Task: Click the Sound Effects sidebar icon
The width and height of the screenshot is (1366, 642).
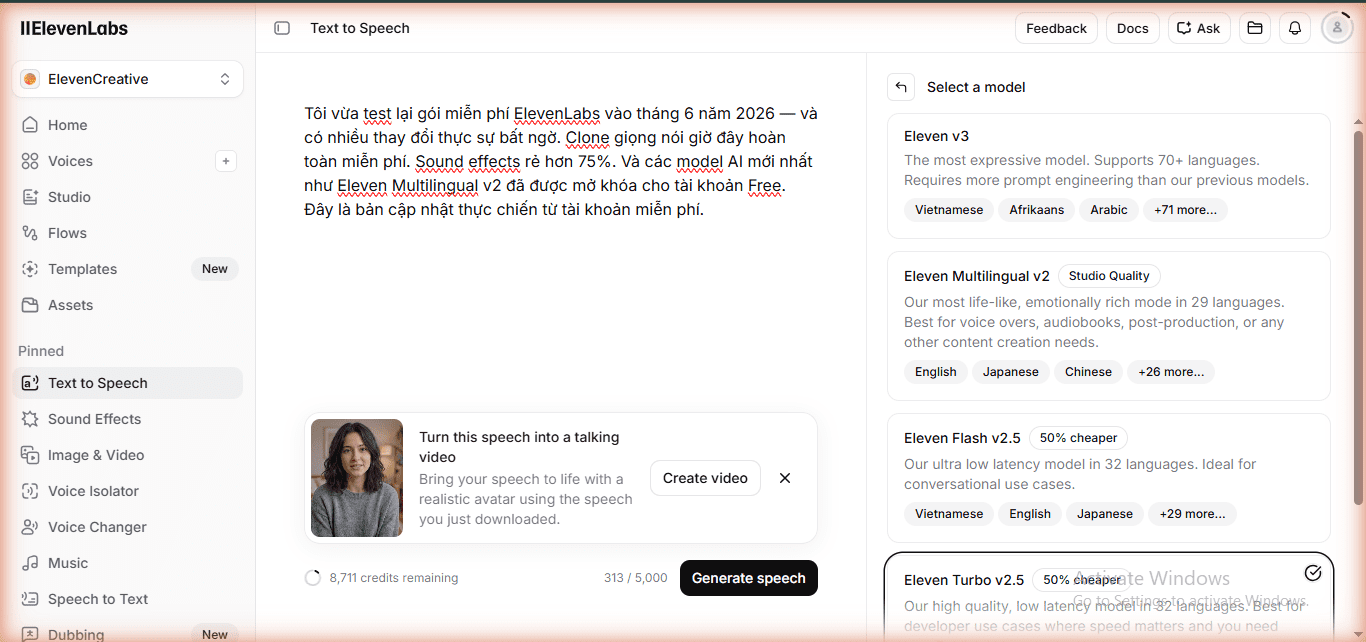Action: [30, 419]
